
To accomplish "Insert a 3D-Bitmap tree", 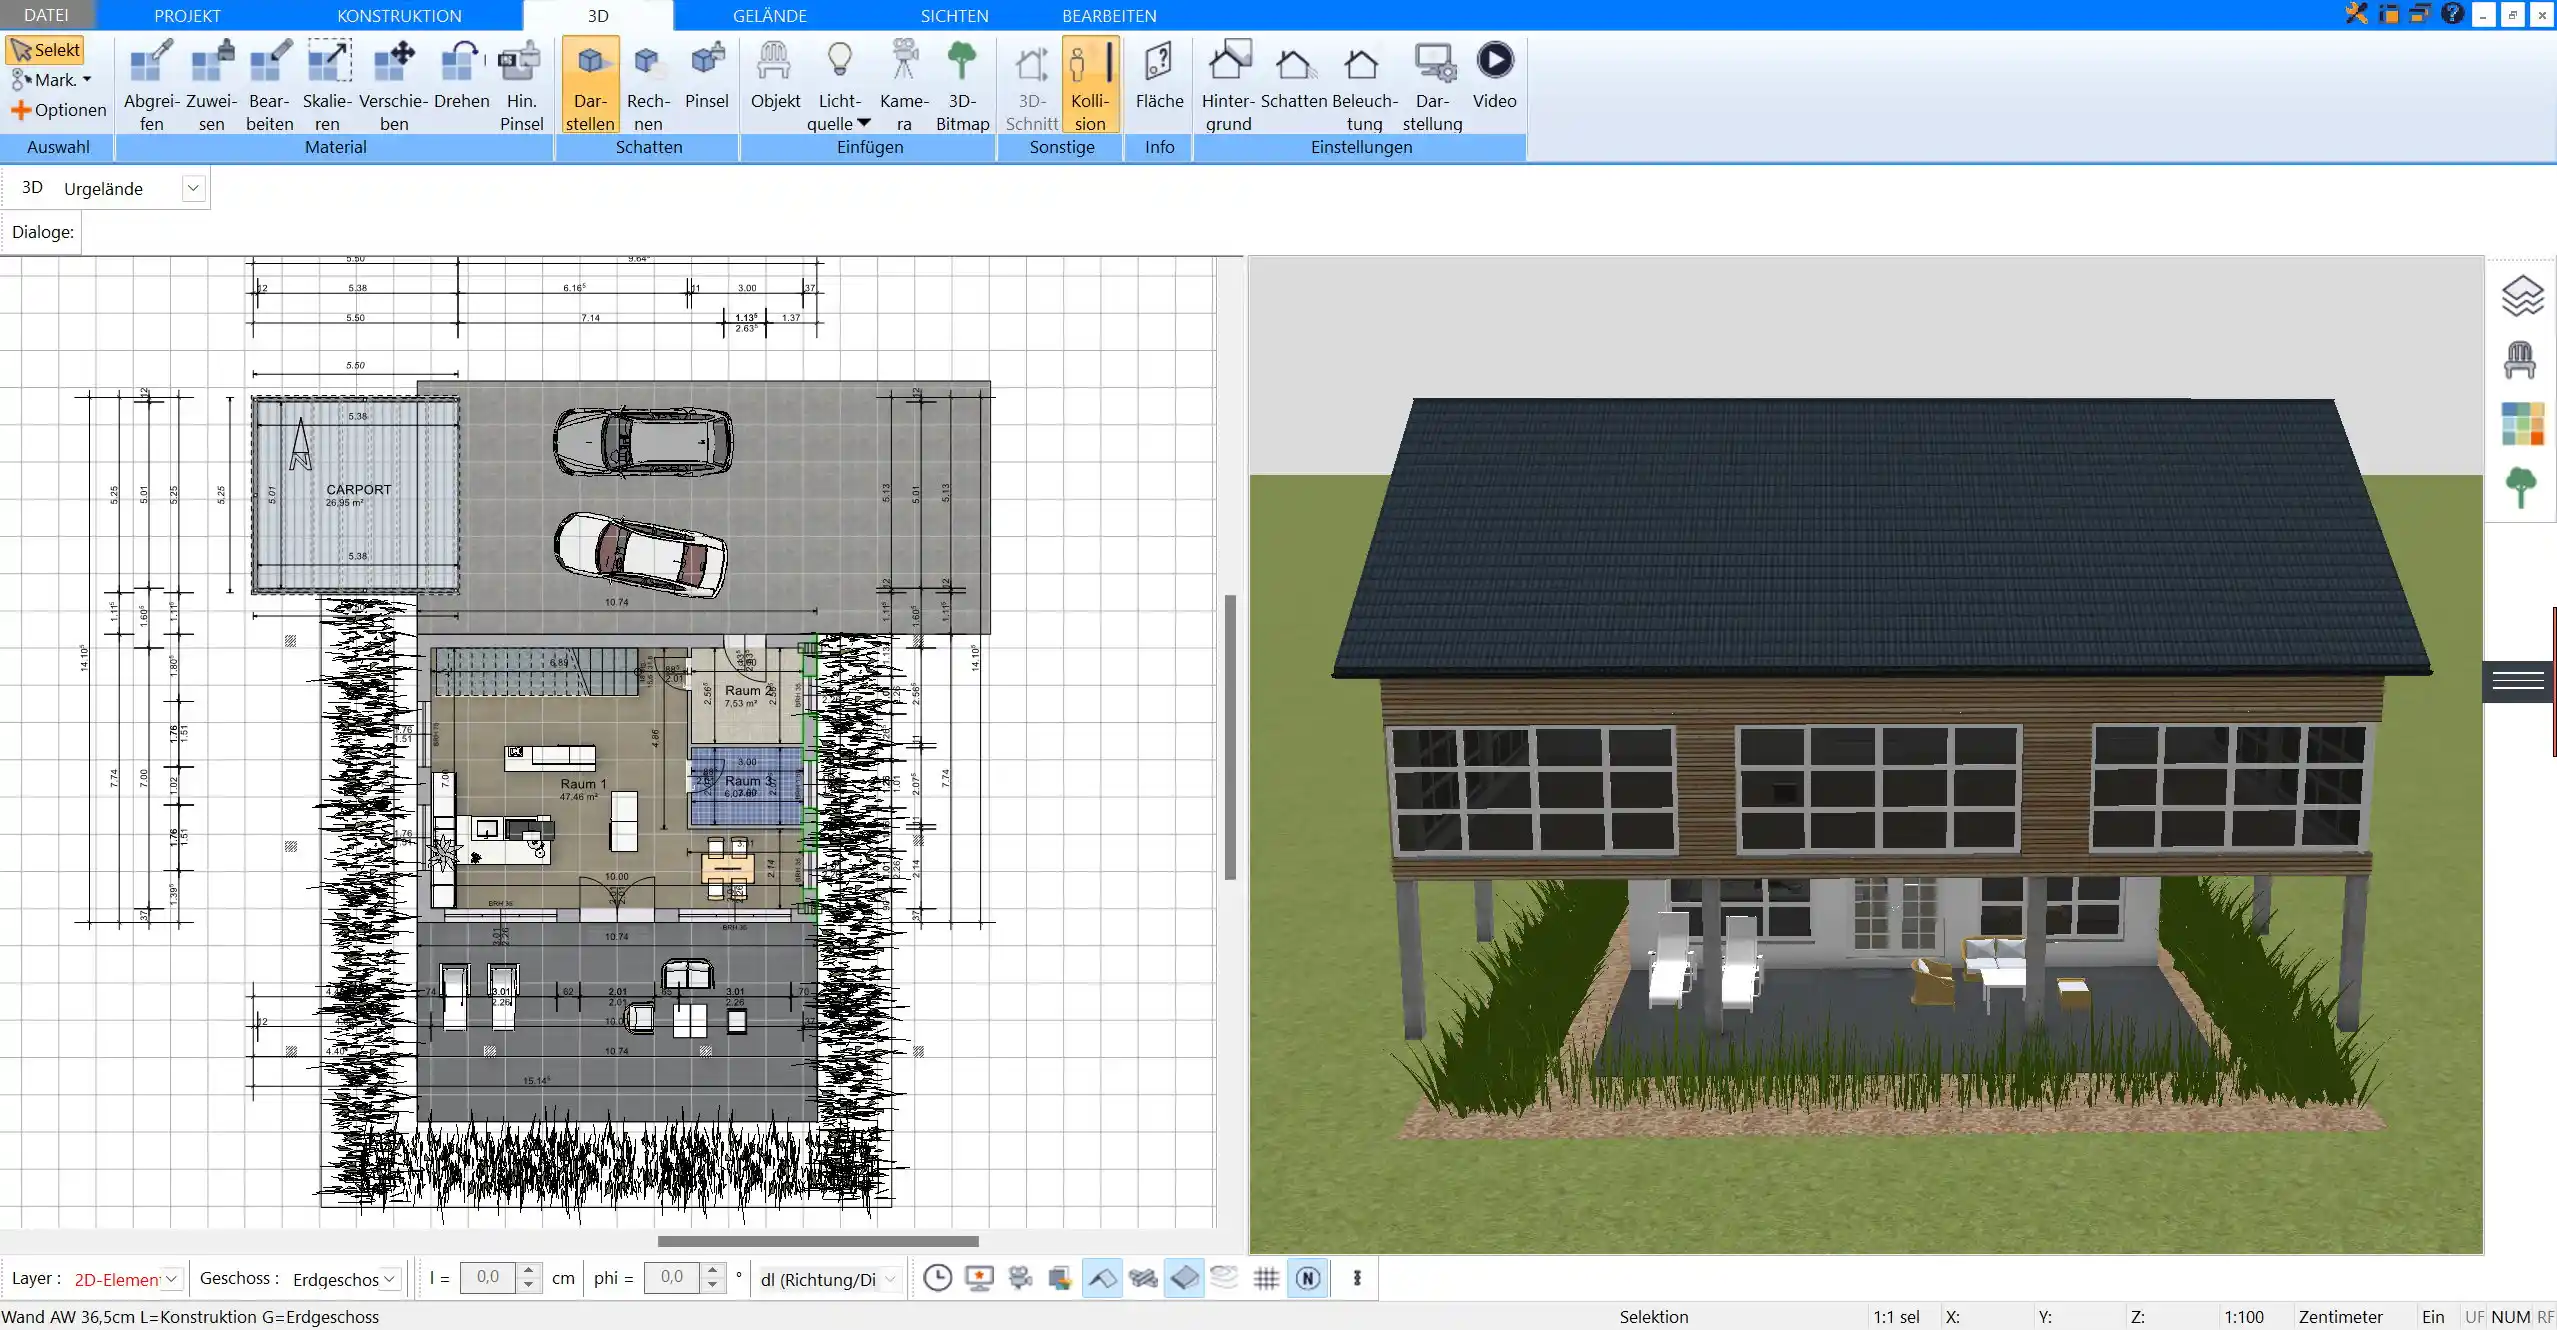I will pos(962,85).
